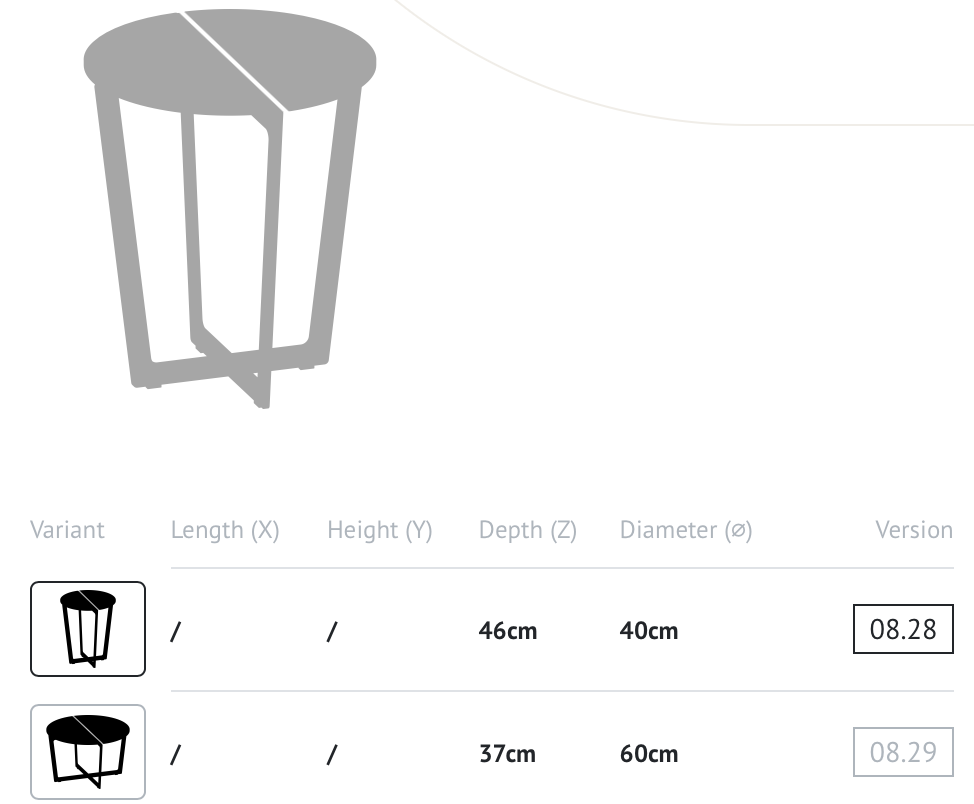Click the Diameter (⌀) column header
The width and height of the screenshot is (974, 804).
coord(686,530)
